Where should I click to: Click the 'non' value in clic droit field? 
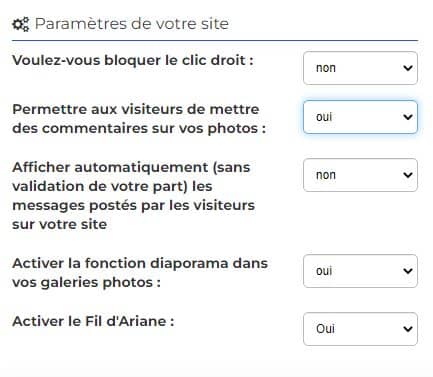(x=326, y=68)
